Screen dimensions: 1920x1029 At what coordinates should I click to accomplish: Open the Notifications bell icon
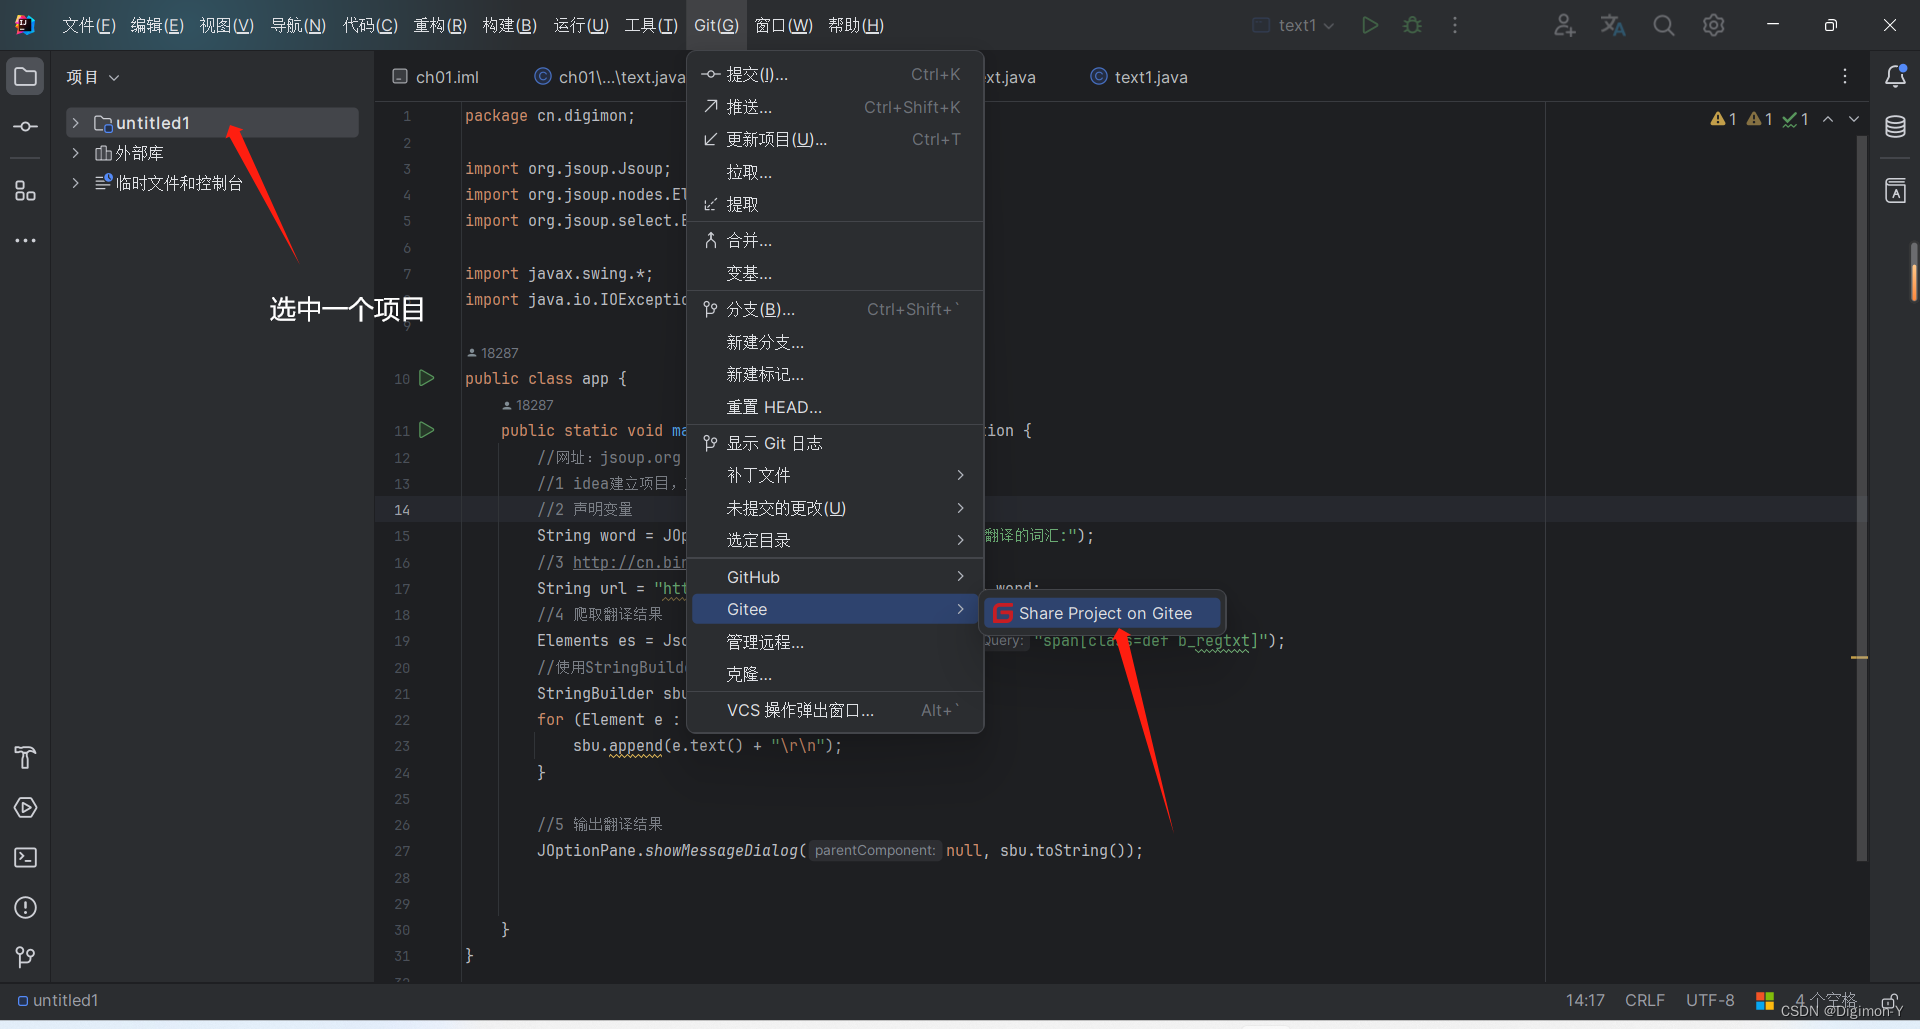click(x=1897, y=76)
